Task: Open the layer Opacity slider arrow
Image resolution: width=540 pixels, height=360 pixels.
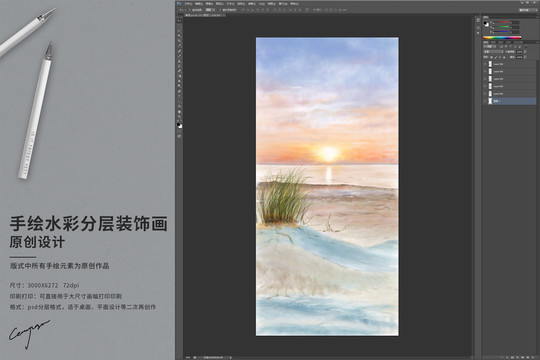Action: click(525, 52)
